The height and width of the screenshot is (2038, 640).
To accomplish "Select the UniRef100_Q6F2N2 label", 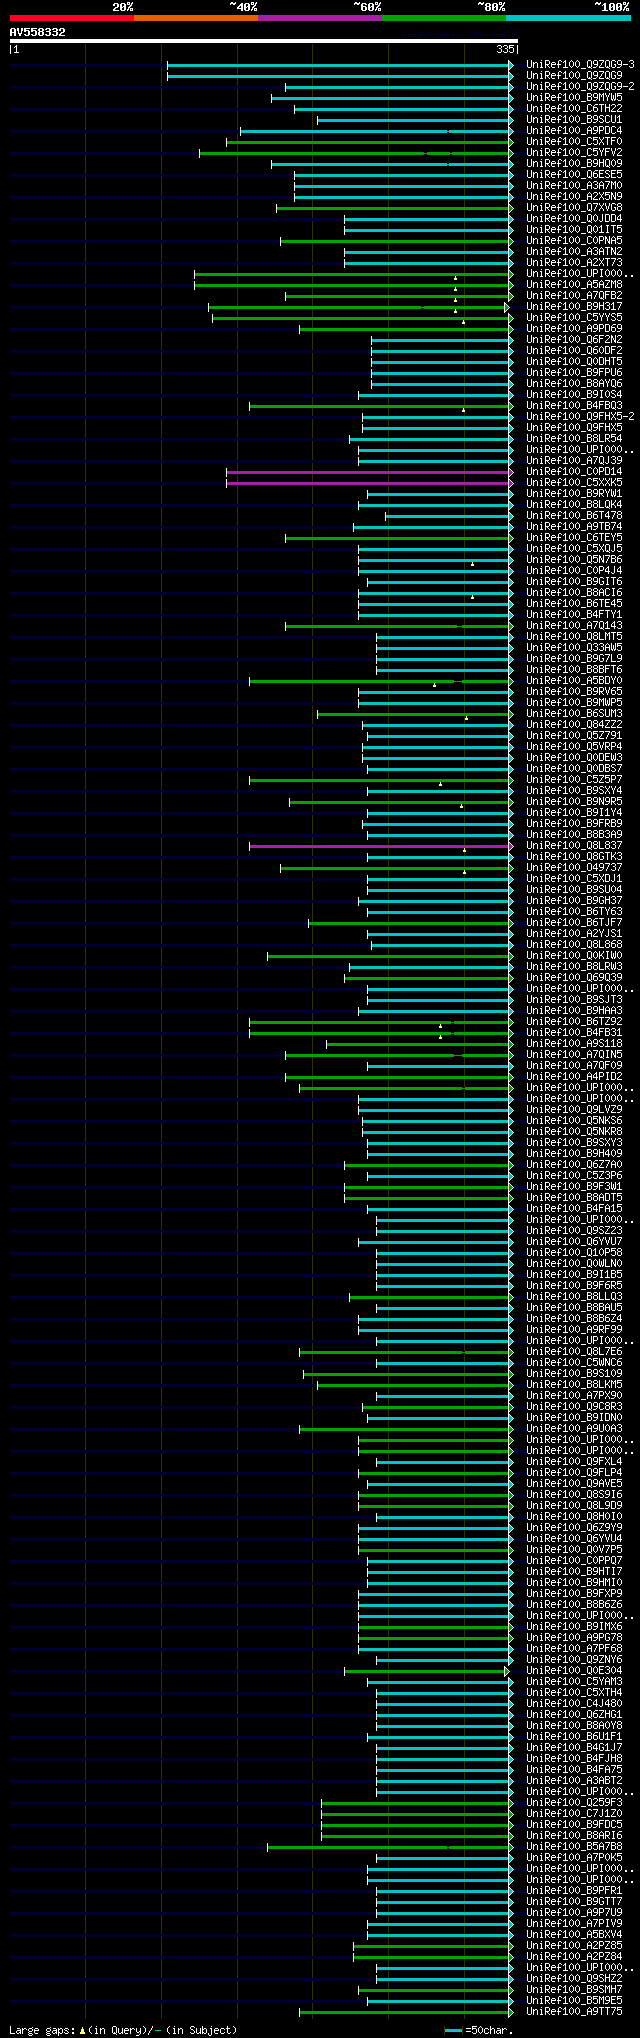I will point(575,339).
